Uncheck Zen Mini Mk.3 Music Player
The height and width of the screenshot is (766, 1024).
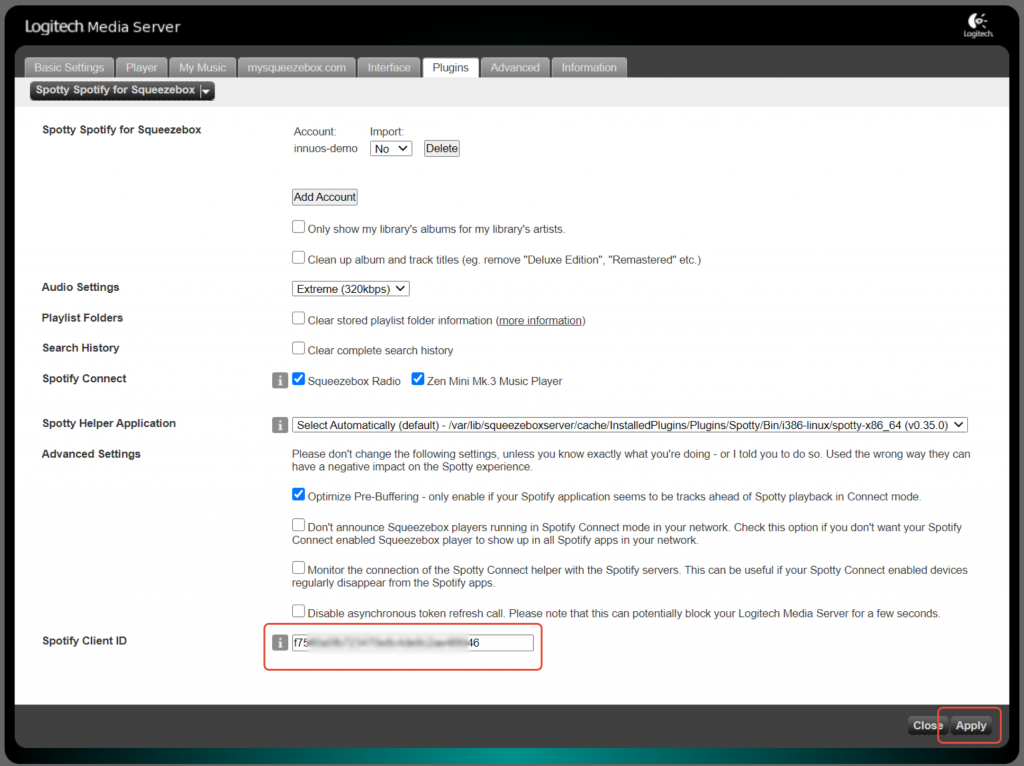[418, 379]
